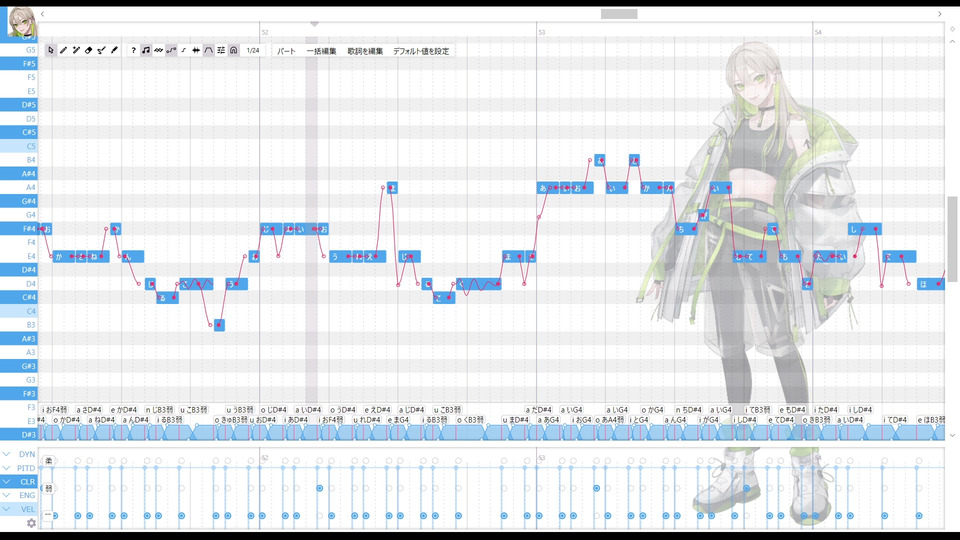This screenshot has width=960, height=540.
Task: Open the 歌詞を編集 menu
Action: (x=366, y=51)
